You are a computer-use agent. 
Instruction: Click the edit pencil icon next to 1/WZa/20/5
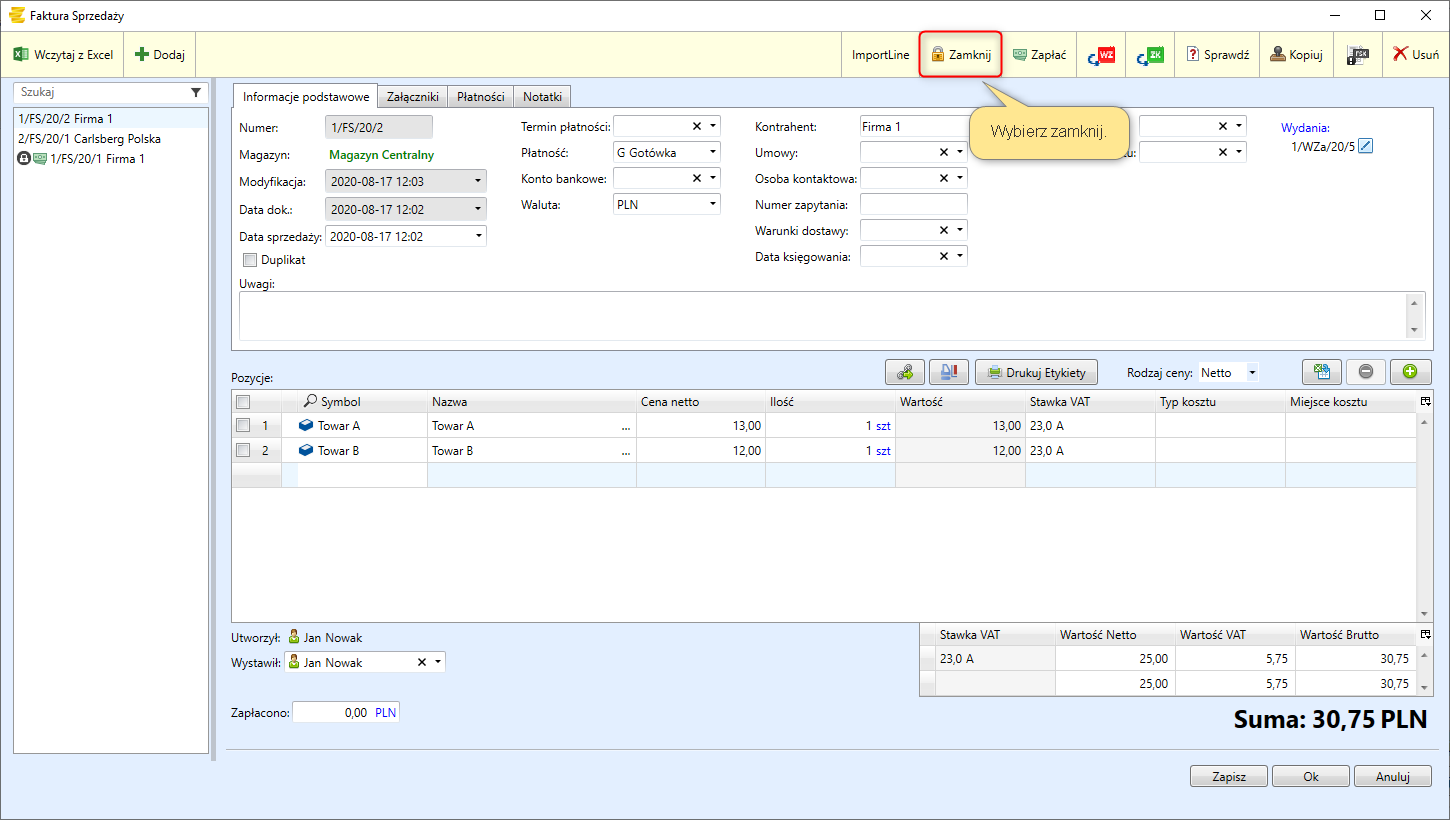click(x=1366, y=146)
